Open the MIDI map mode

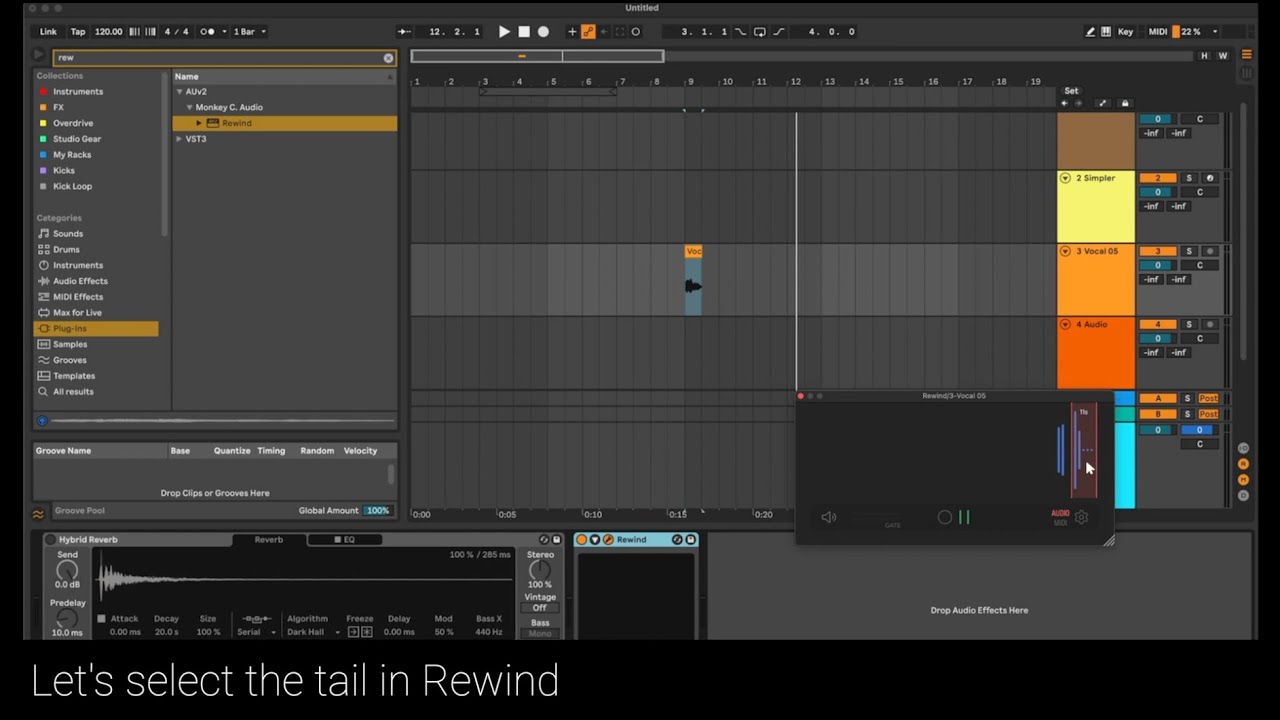[1158, 32]
